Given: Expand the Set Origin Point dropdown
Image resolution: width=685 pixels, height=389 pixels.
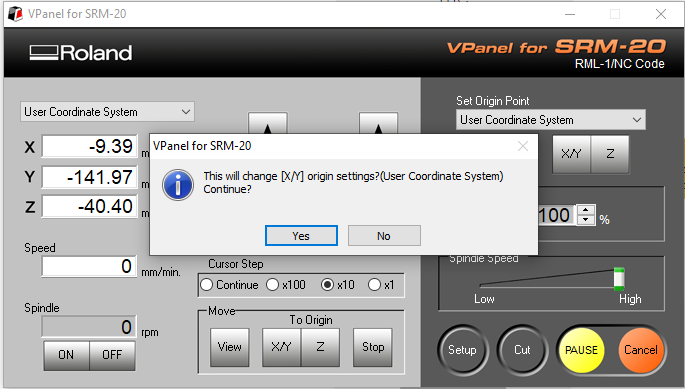Looking at the screenshot, I should click(x=550, y=120).
